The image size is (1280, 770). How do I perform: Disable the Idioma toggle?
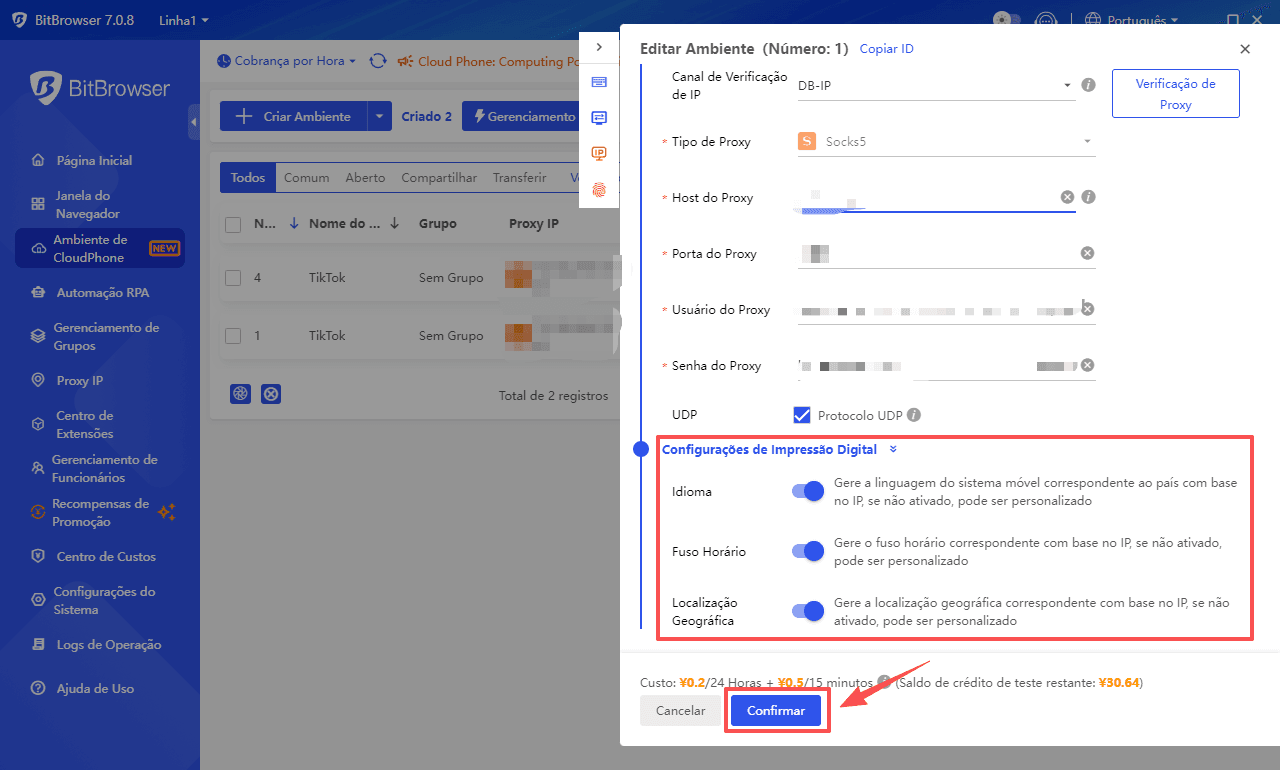[807, 491]
